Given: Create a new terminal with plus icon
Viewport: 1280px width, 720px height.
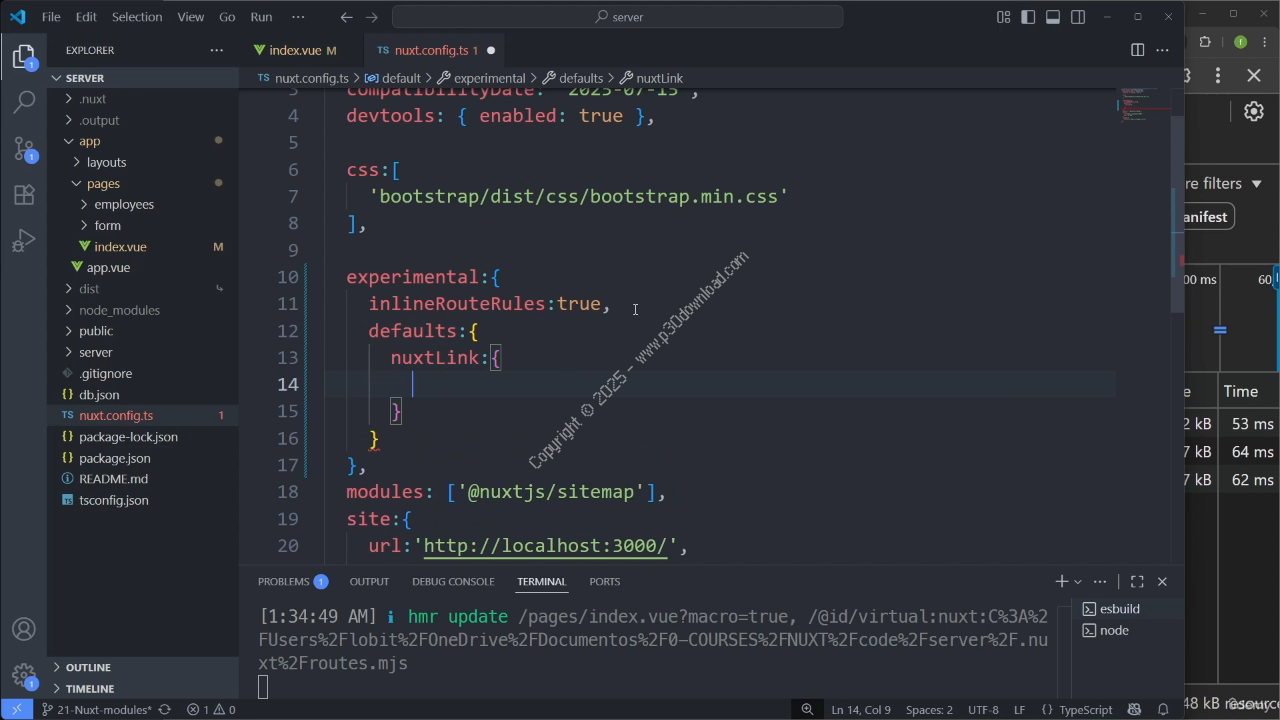Looking at the screenshot, I should pyautogui.click(x=1061, y=581).
